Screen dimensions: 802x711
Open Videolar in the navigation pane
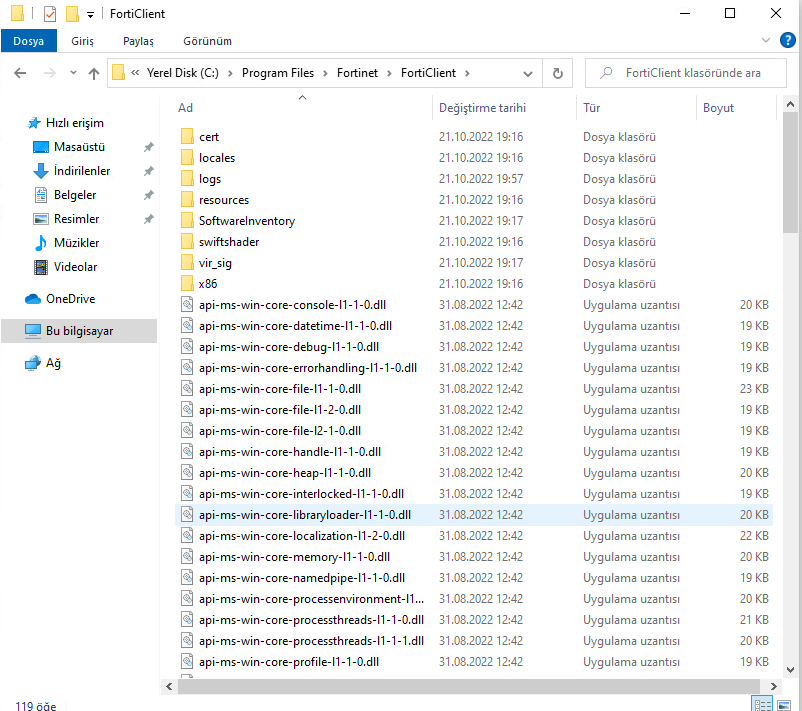[75, 267]
